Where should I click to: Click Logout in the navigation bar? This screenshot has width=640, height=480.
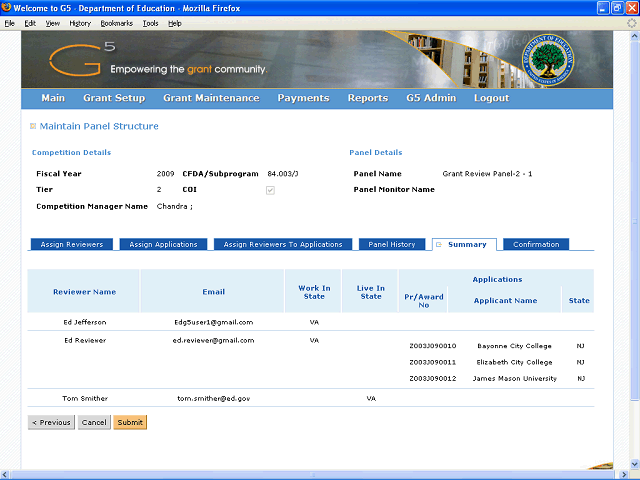click(491, 98)
